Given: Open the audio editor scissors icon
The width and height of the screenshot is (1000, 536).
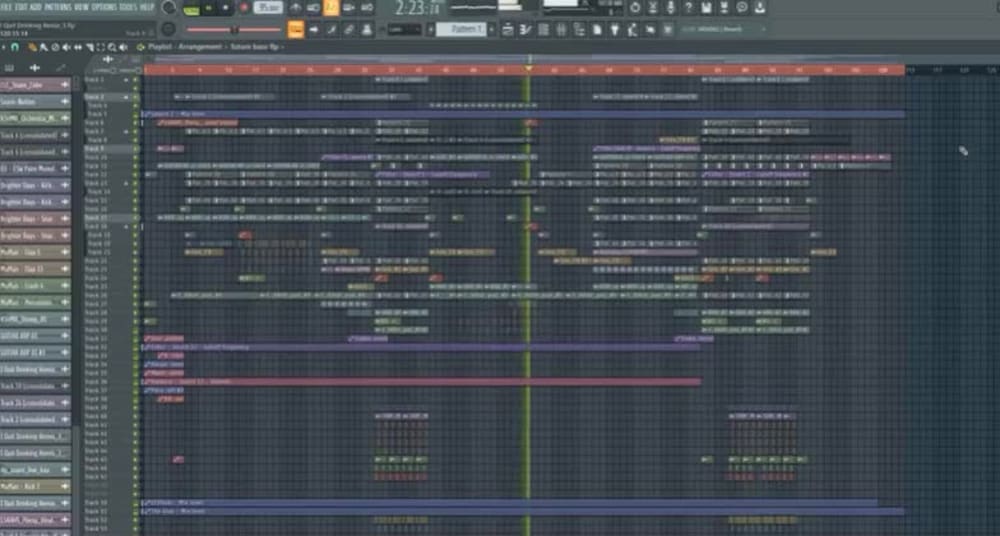Looking at the screenshot, I should click(653, 8).
